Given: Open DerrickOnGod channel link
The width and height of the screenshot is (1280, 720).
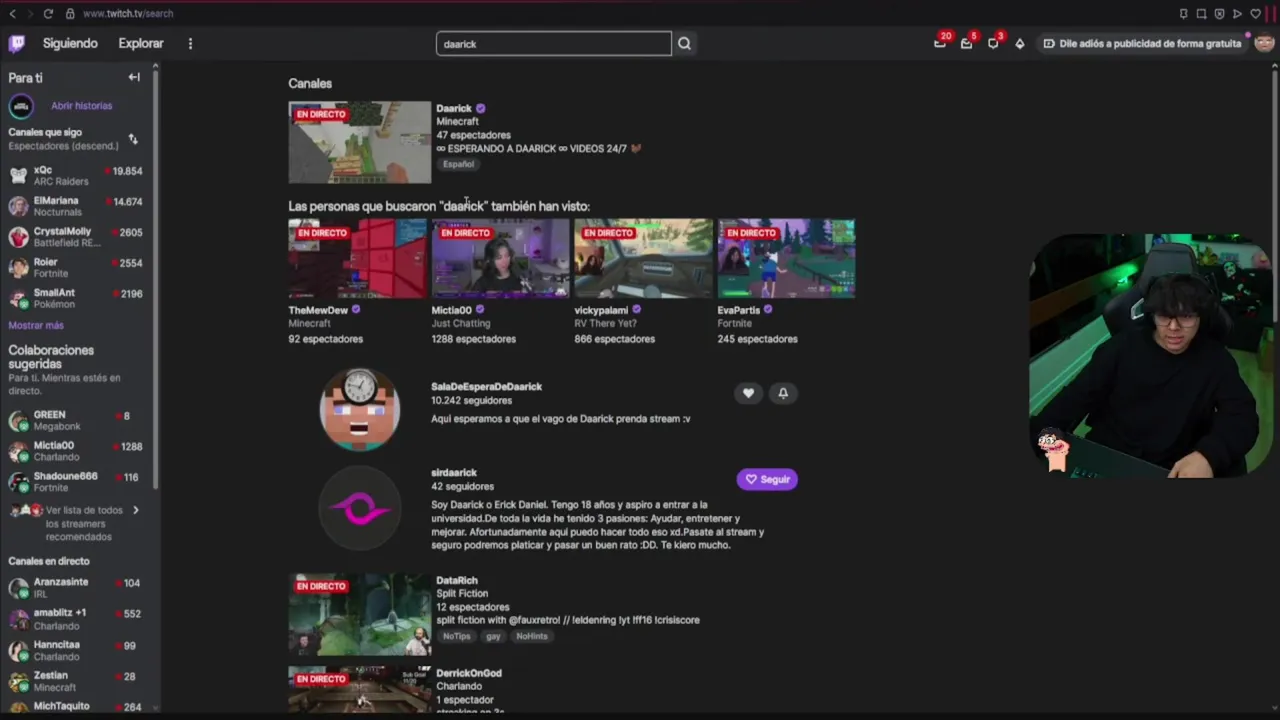Looking at the screenshot, I should [469, 673].
